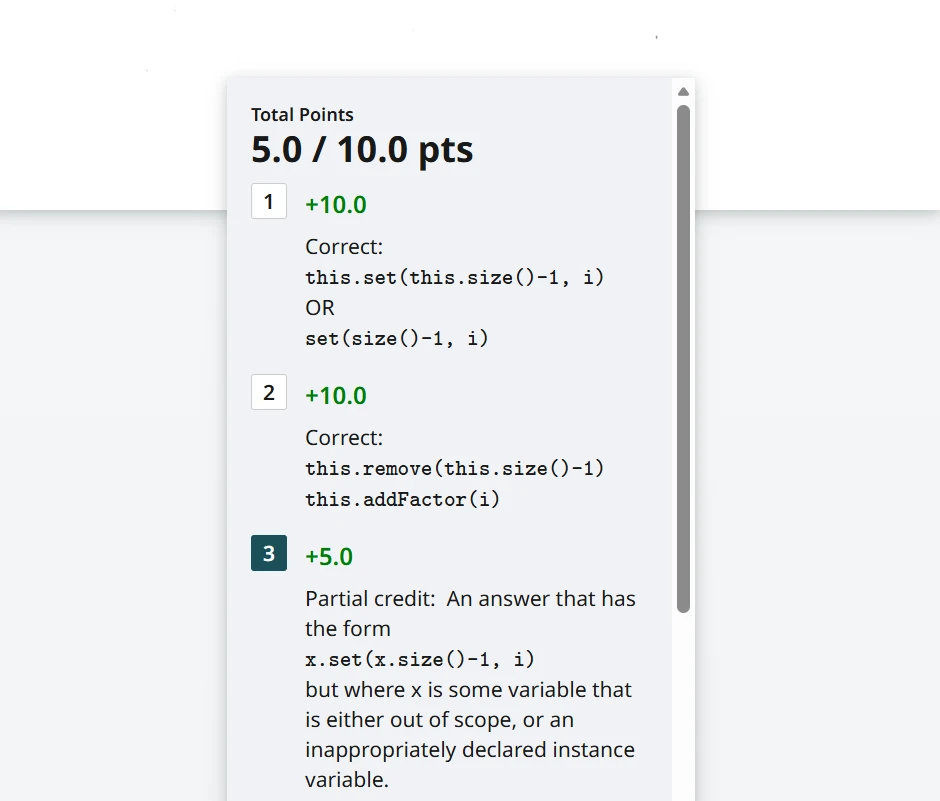Click the this.set(this.size()-1, i) code line
This screenshot has width=940, height=801.
pyautogui.click(x=454, y=277)
